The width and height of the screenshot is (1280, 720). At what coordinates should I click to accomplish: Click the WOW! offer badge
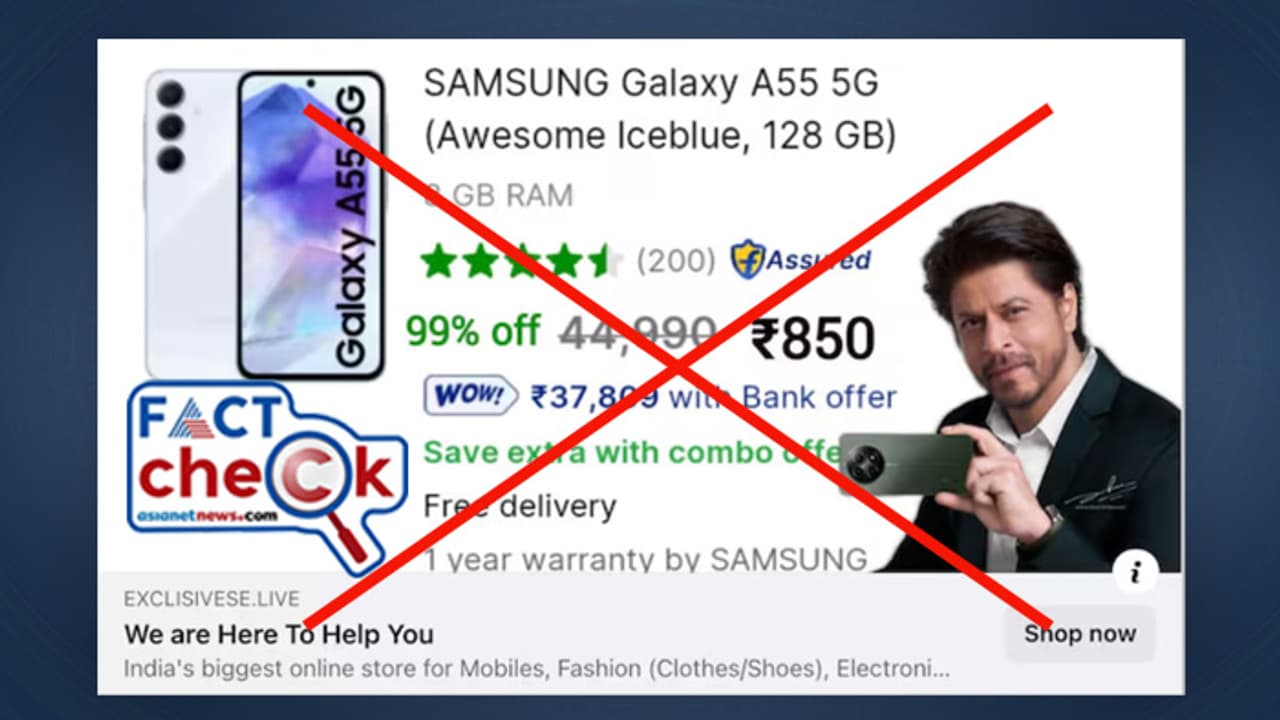click(471, 396)
